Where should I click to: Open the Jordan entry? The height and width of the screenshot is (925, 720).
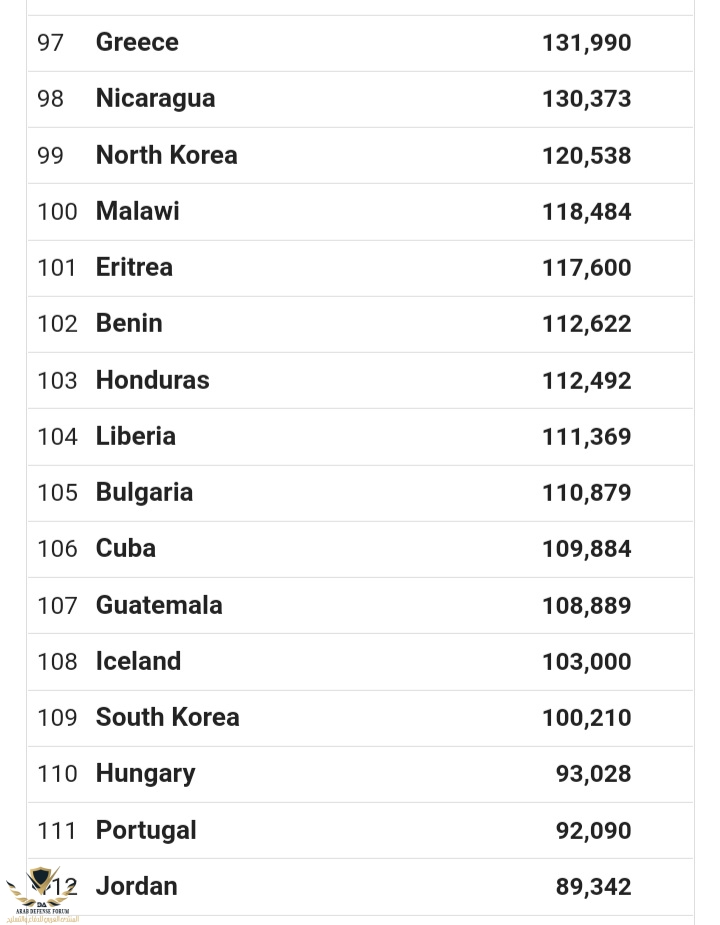pos(136,887)
